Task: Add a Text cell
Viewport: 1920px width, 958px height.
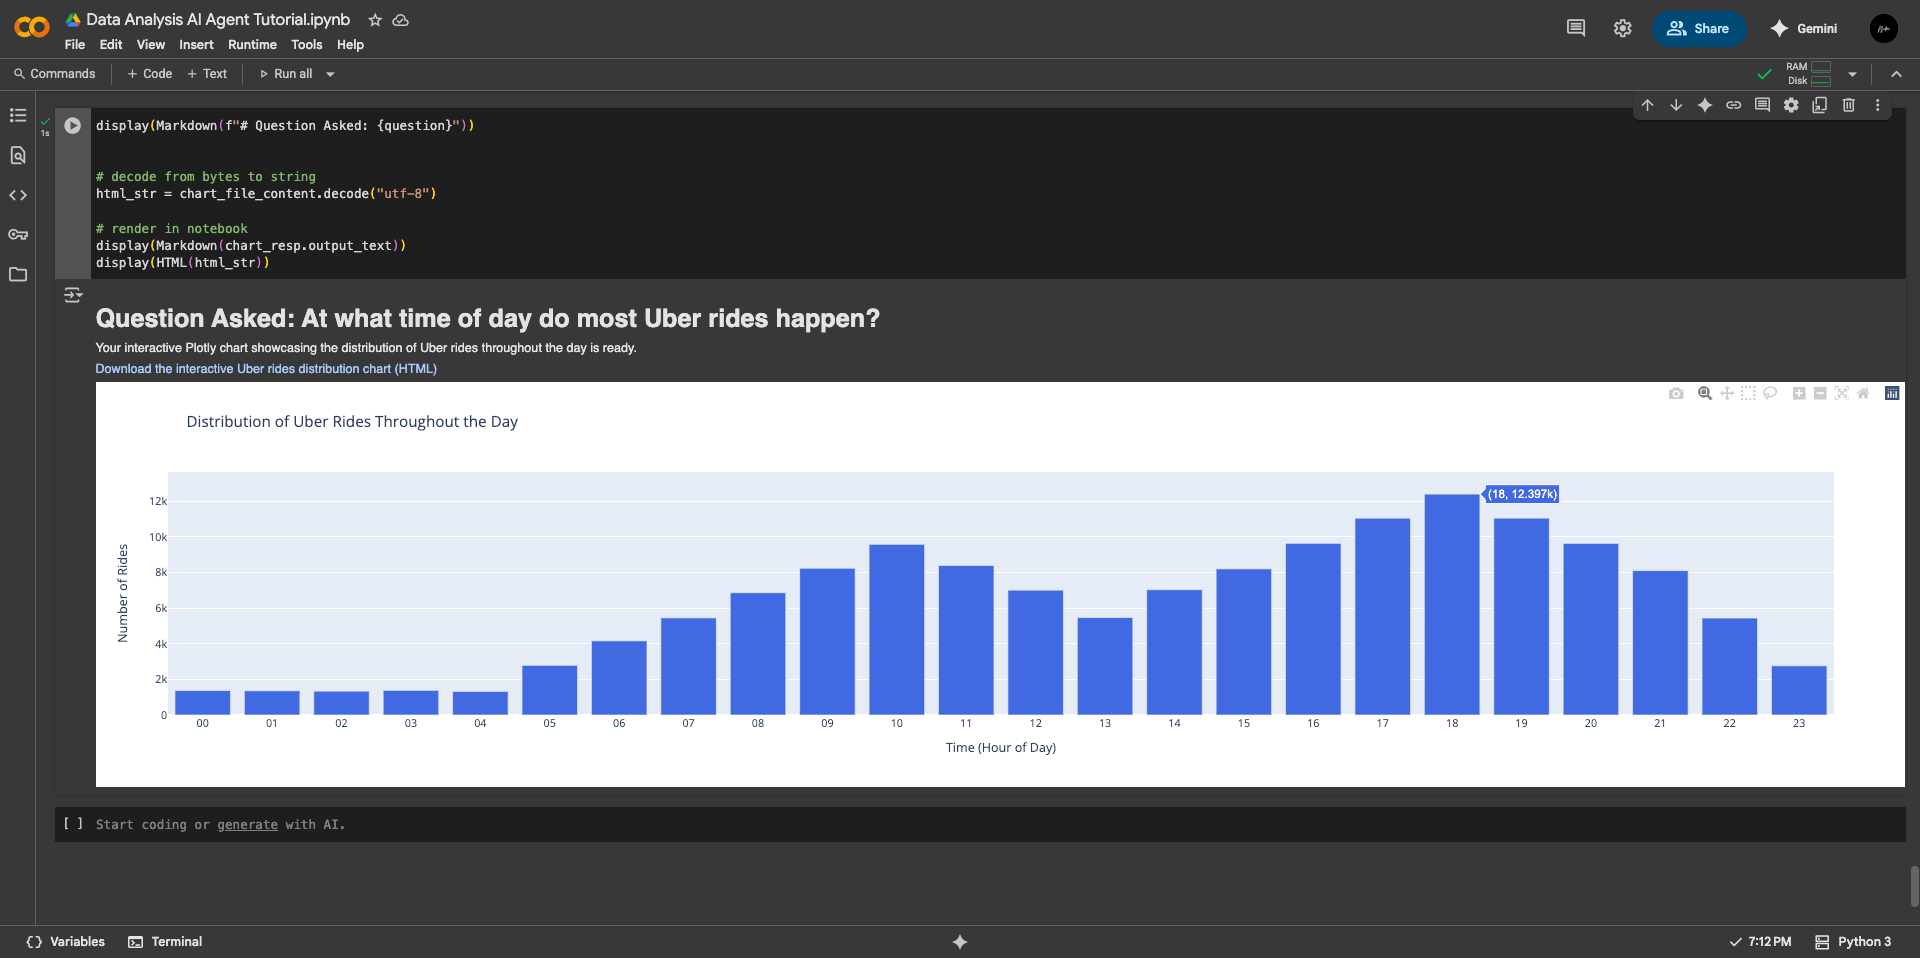Action: pyautogui.click(x=207, y=74)
